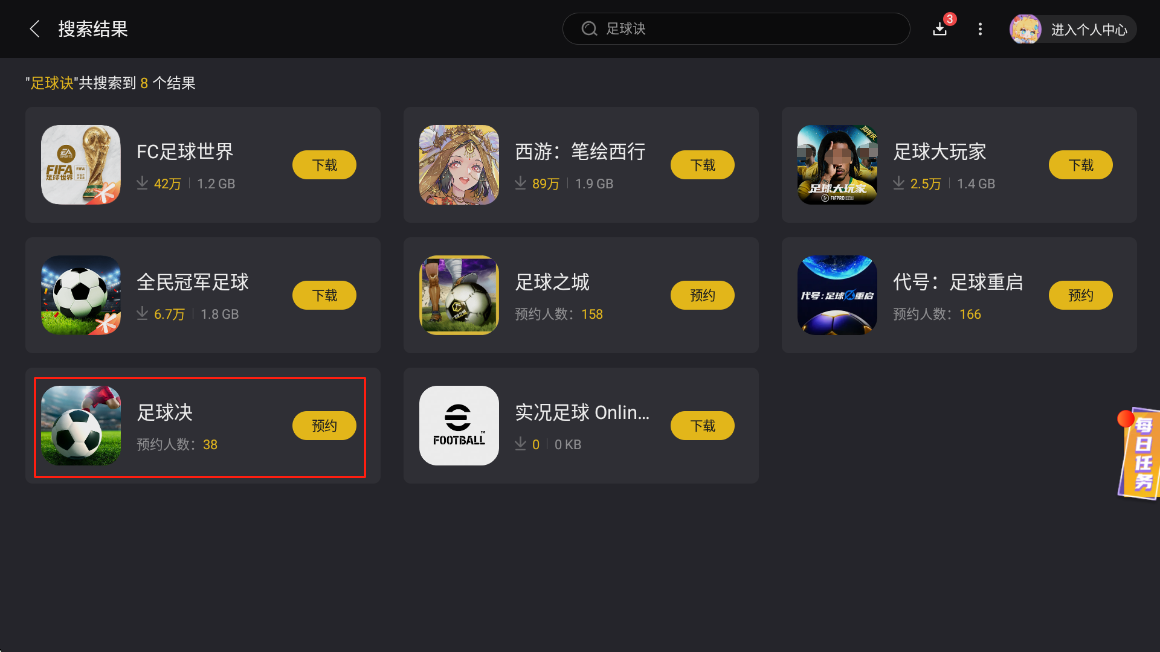Screen dimensions: 1160x652
Task: Go back using the left arrow icon
Action: [34, 29]
